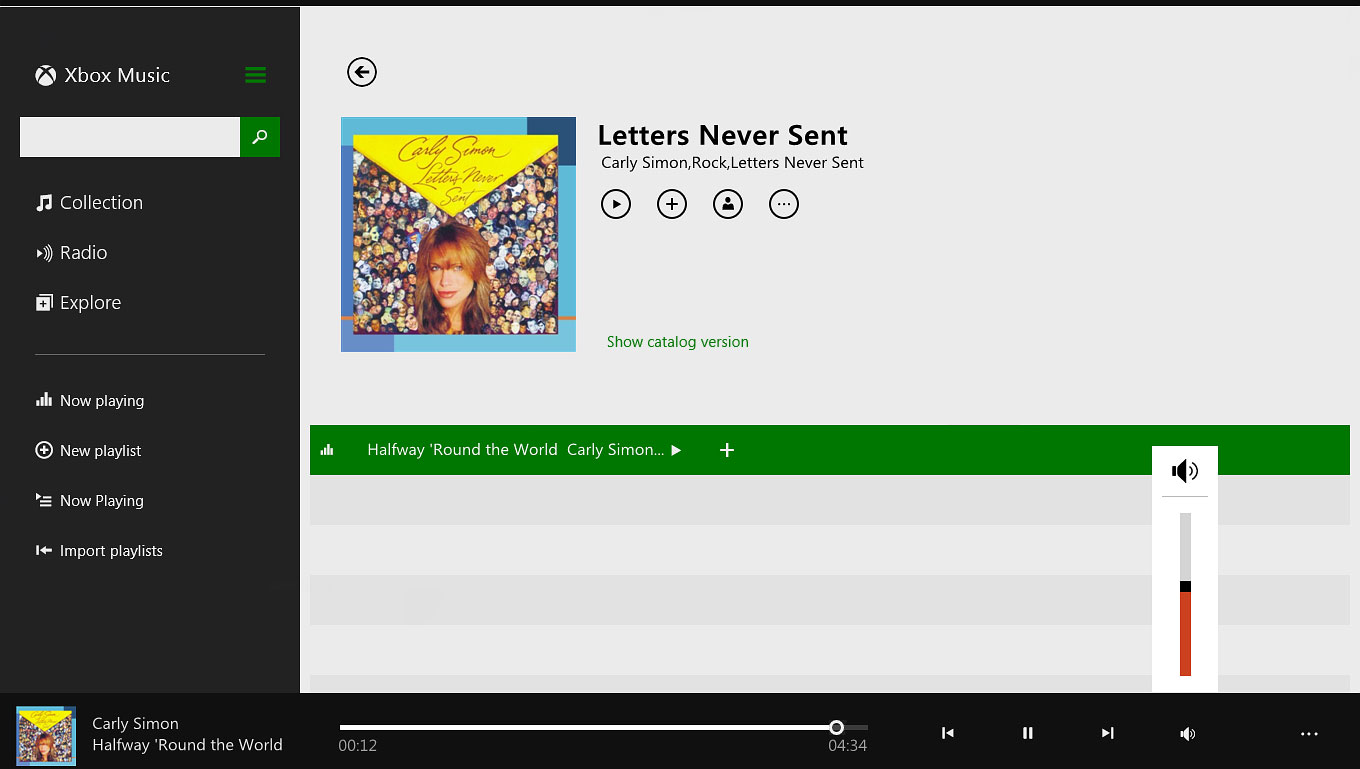This screenshot has height=769, width=1360.
Task: Mute audio using volume popup speaker icon
Action: [x=1185, y=471]
